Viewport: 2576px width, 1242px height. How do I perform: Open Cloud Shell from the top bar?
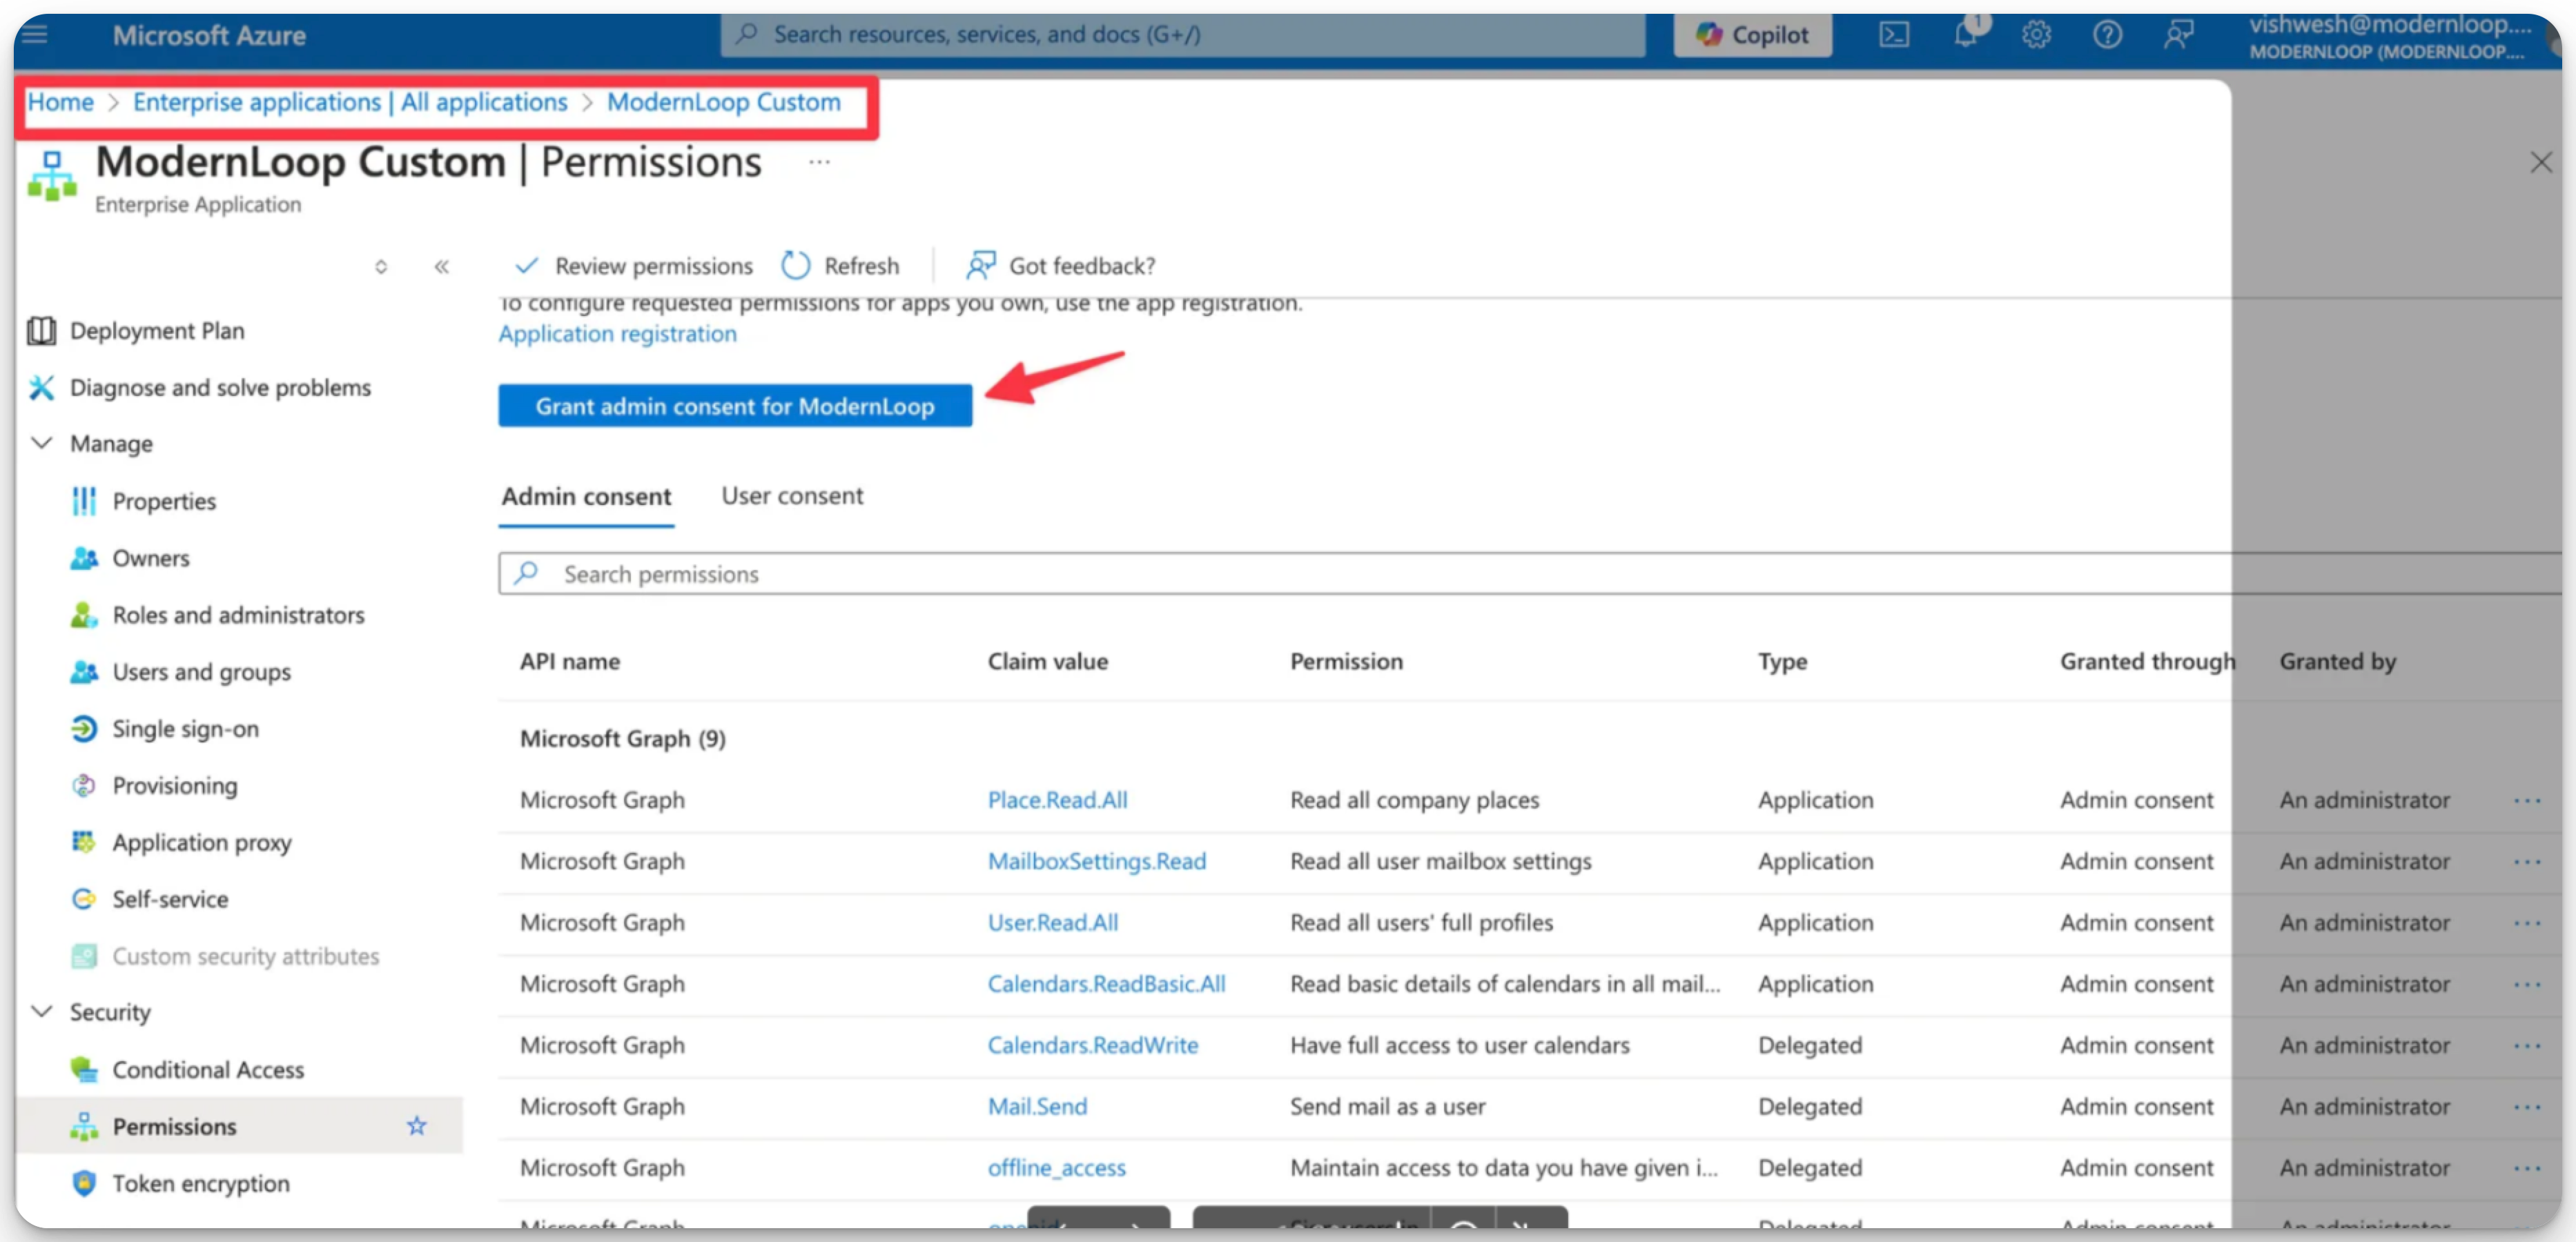(1894, 35)
